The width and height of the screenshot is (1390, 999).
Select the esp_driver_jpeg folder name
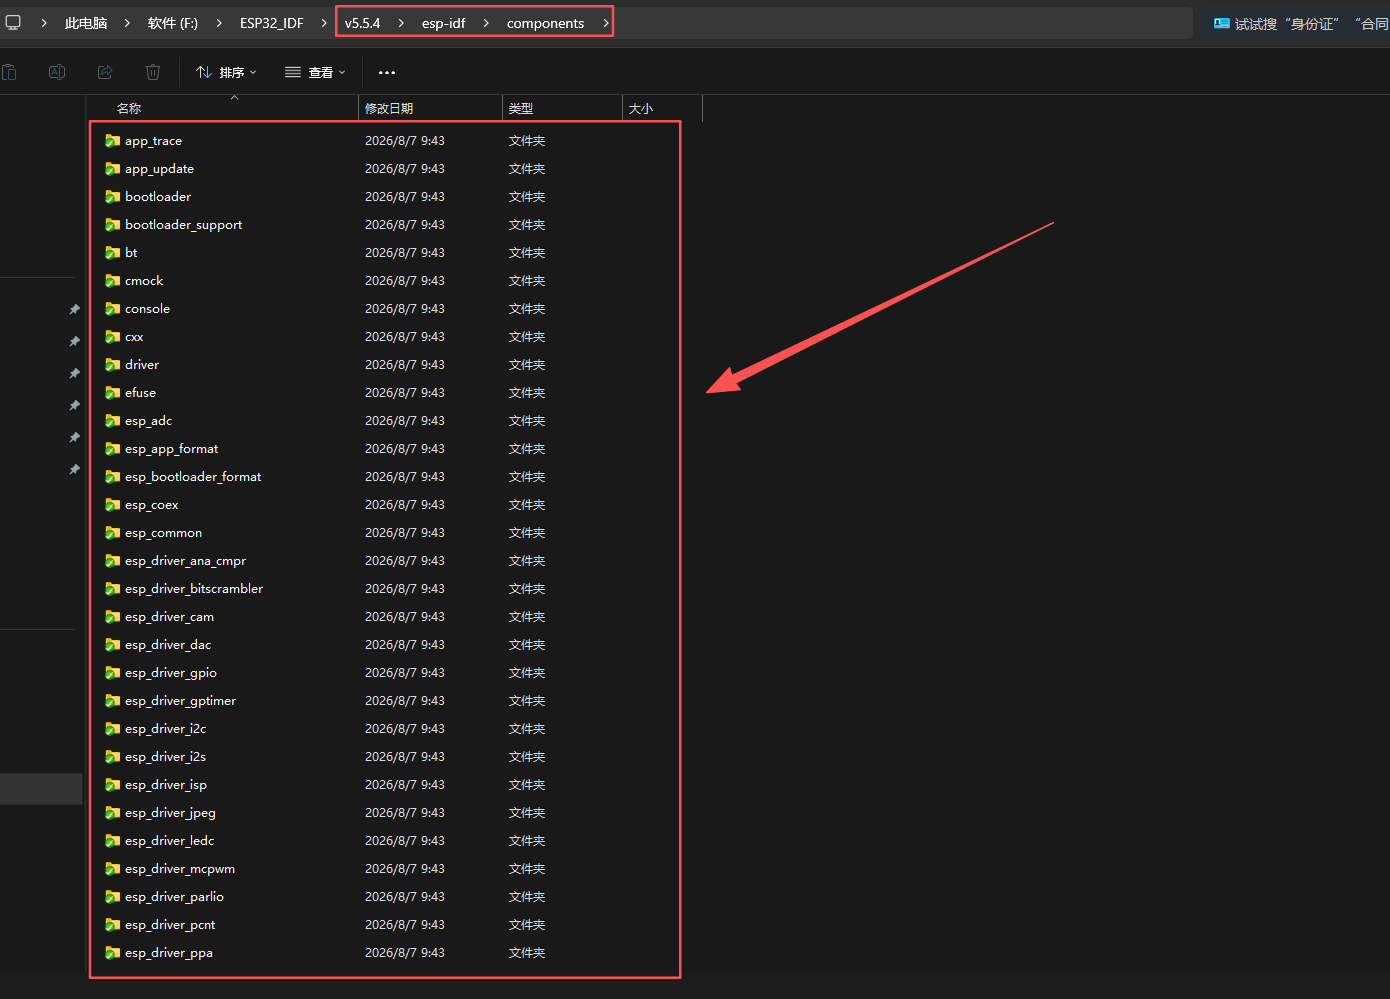(x=171, y=813)
